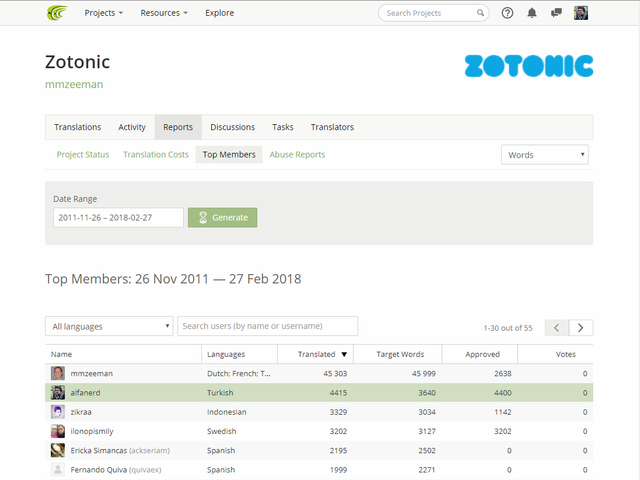This screenshot has width=640, height=480.
Task: Click the alfanerd name in table
Action: pyautogui.click(x=85, y=393)
